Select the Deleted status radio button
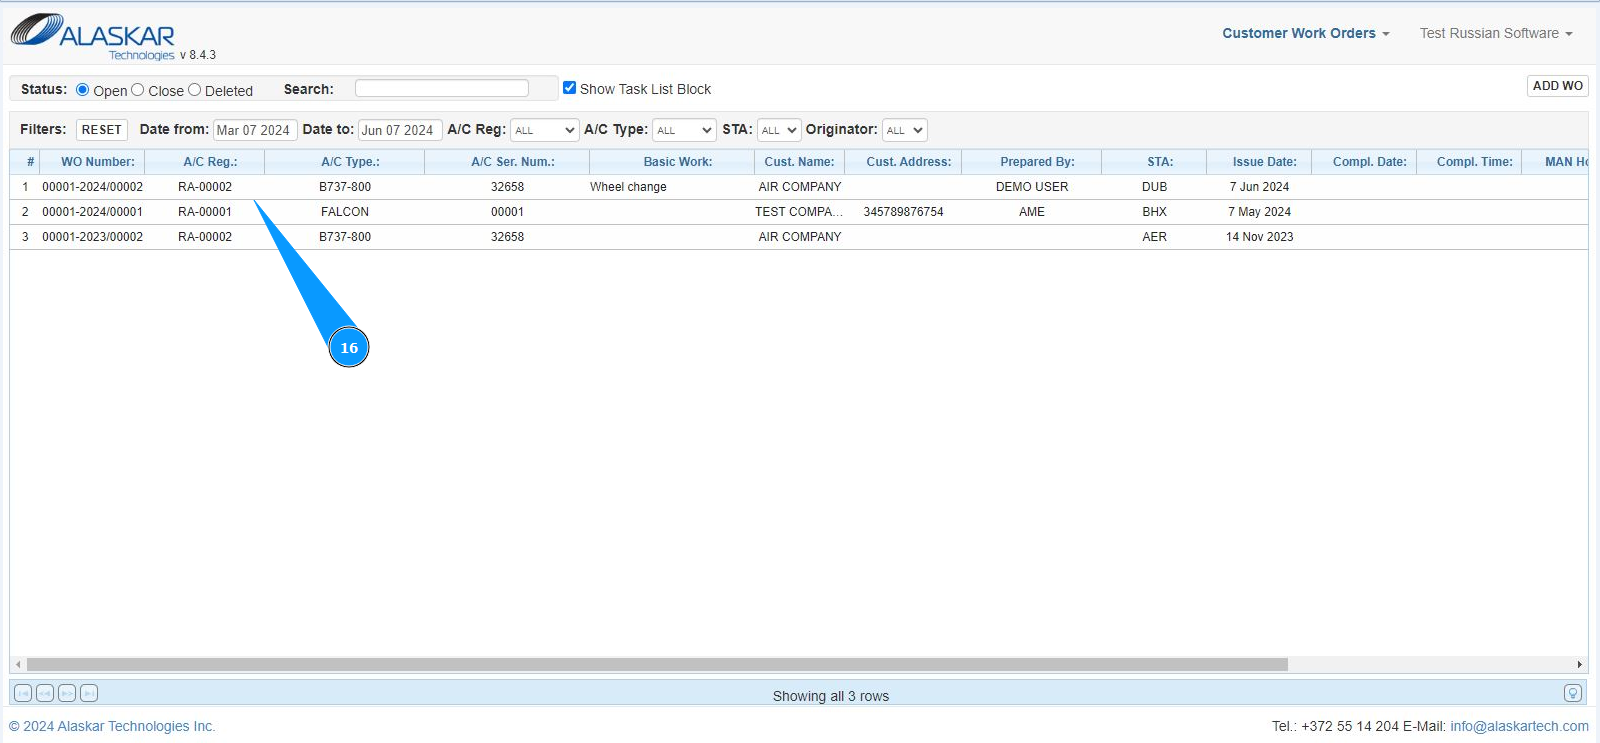 (195, 90)
